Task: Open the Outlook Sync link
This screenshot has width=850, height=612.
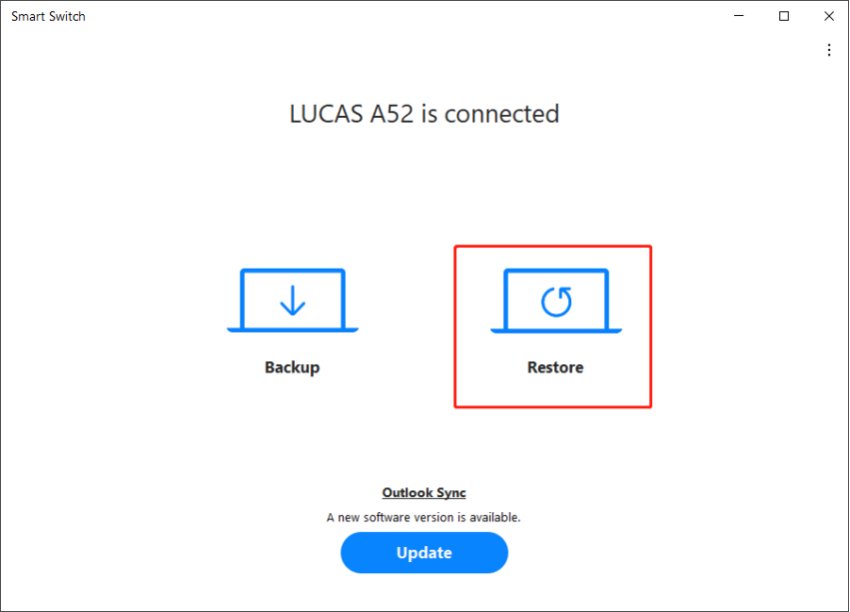Action: [x=424, y=493]
